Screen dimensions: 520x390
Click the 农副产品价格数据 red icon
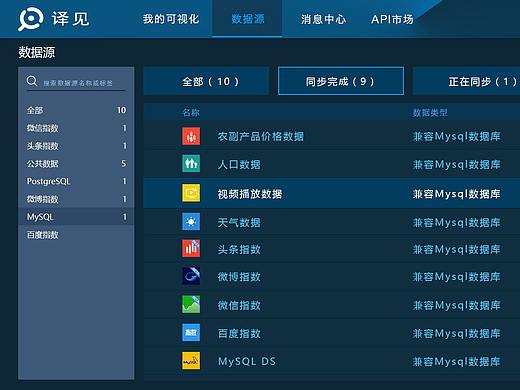click(x=191, y=136)
